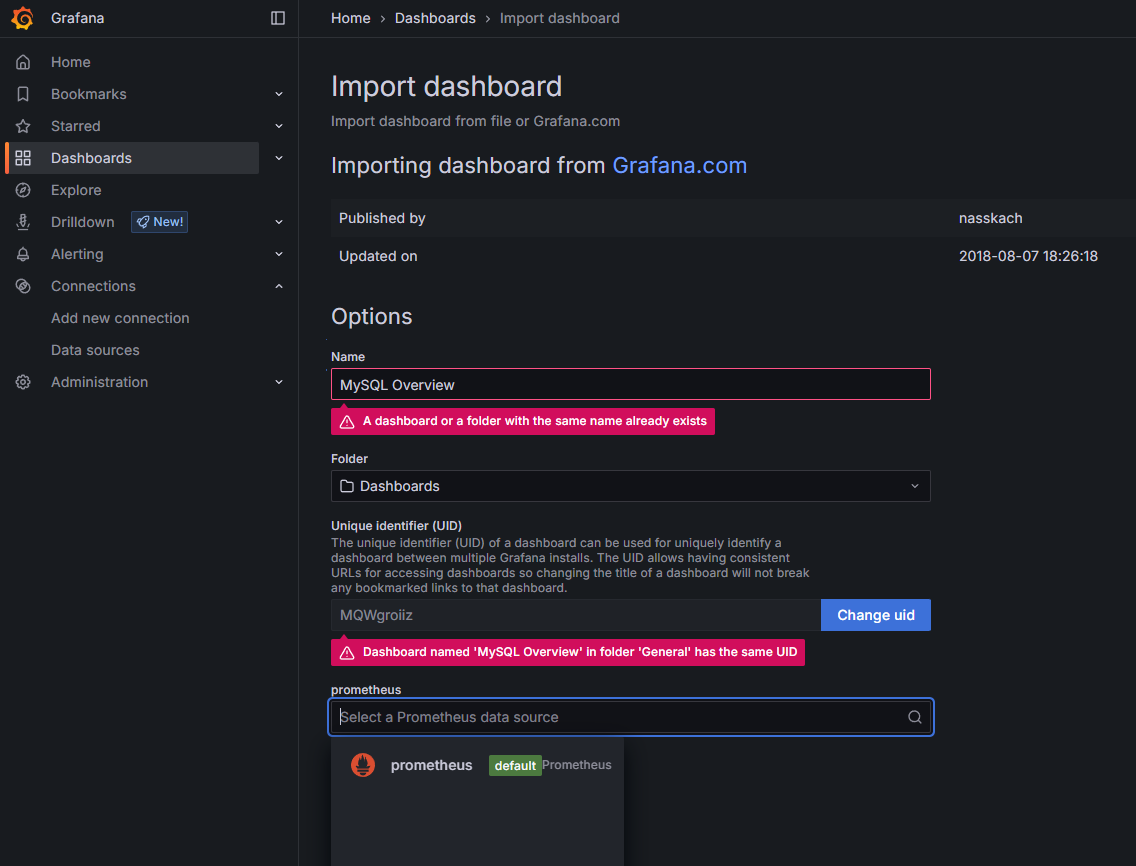
Task: Click the 'Unique identifier (UID)' label
Action: coord(396,525)
